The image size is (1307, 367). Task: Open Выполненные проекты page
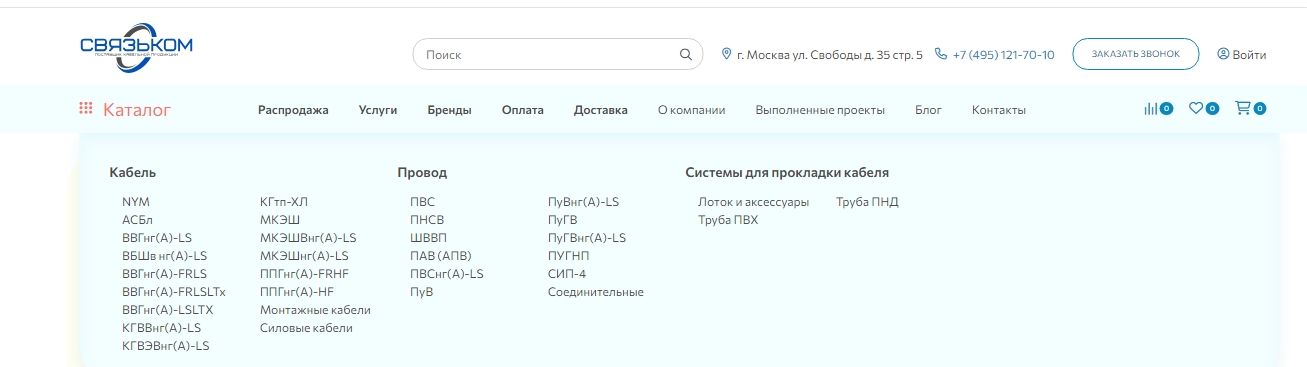[x=820, y=110]
